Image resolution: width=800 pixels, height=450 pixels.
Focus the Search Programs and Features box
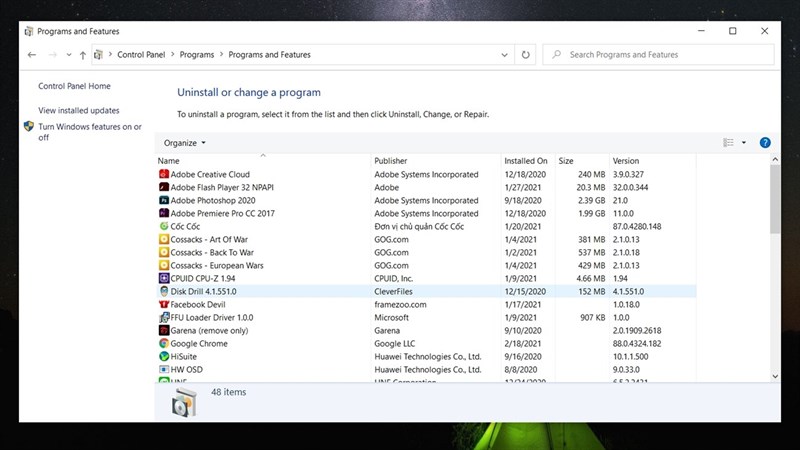click(x=658, y=55)
